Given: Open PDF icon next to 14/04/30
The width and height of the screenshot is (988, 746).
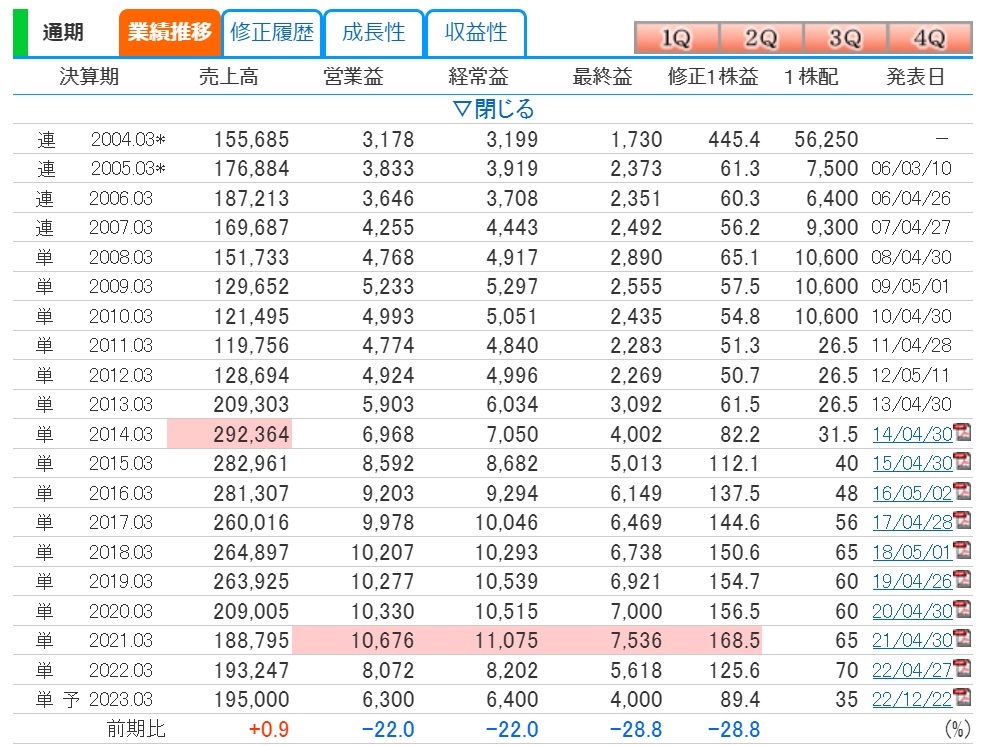Looking at the screenshot, I should [x=962, y=432].
